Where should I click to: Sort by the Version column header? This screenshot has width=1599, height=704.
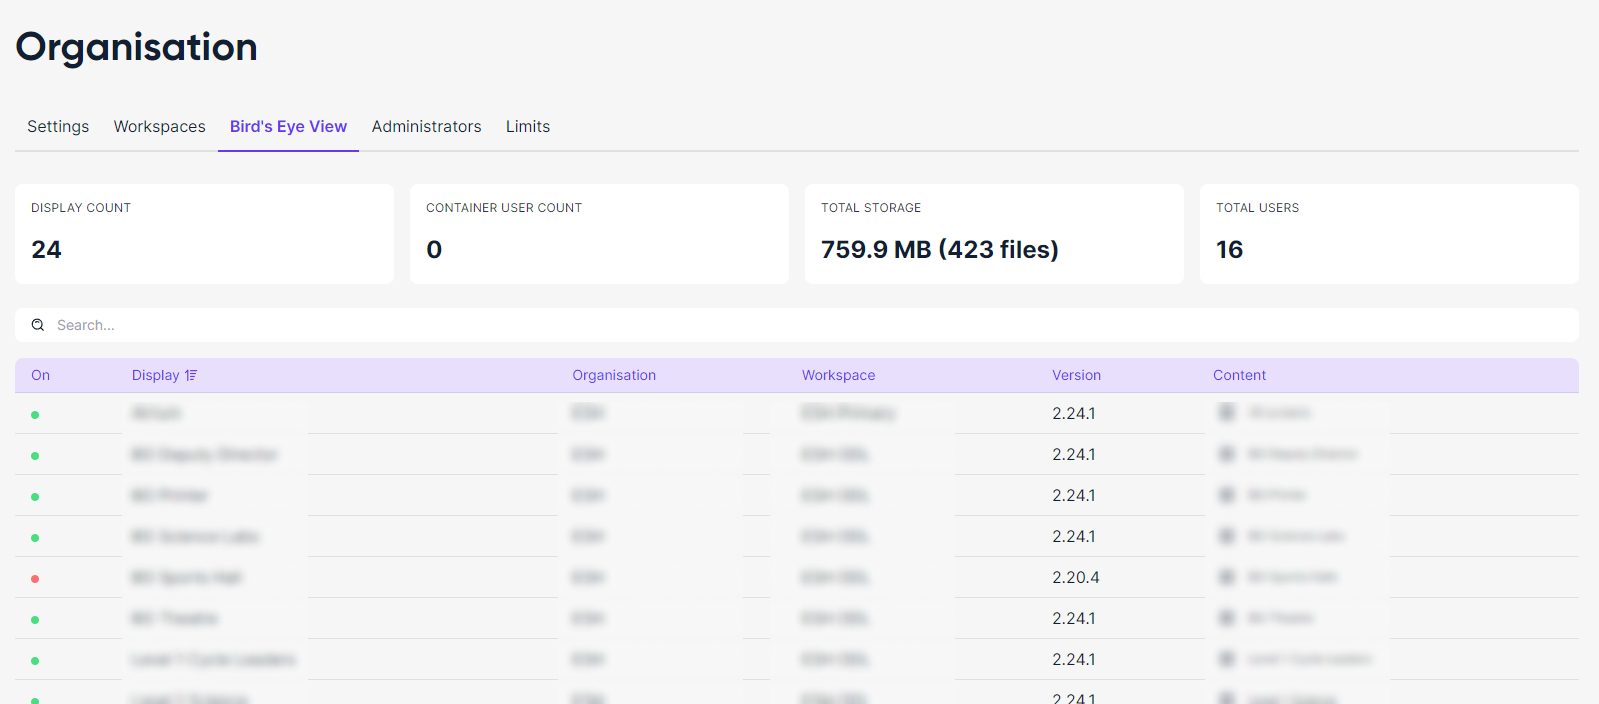click(x=1076, y=376)
